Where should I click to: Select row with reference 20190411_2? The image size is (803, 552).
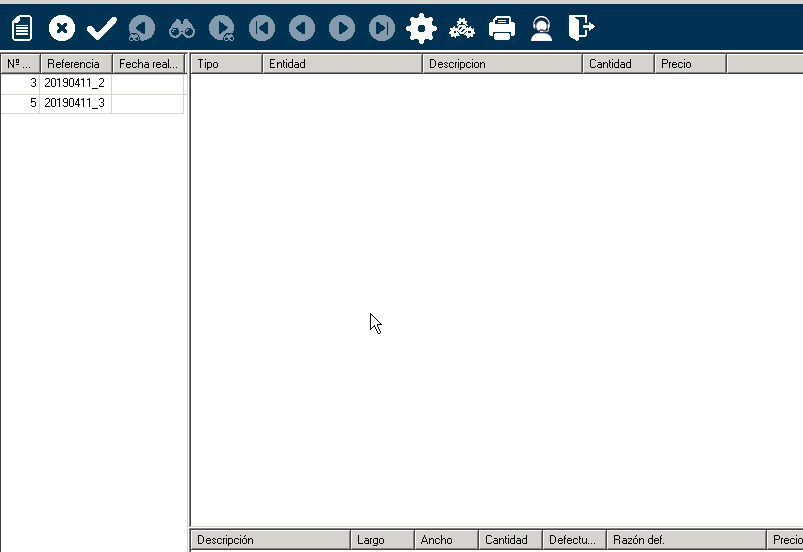74,83
